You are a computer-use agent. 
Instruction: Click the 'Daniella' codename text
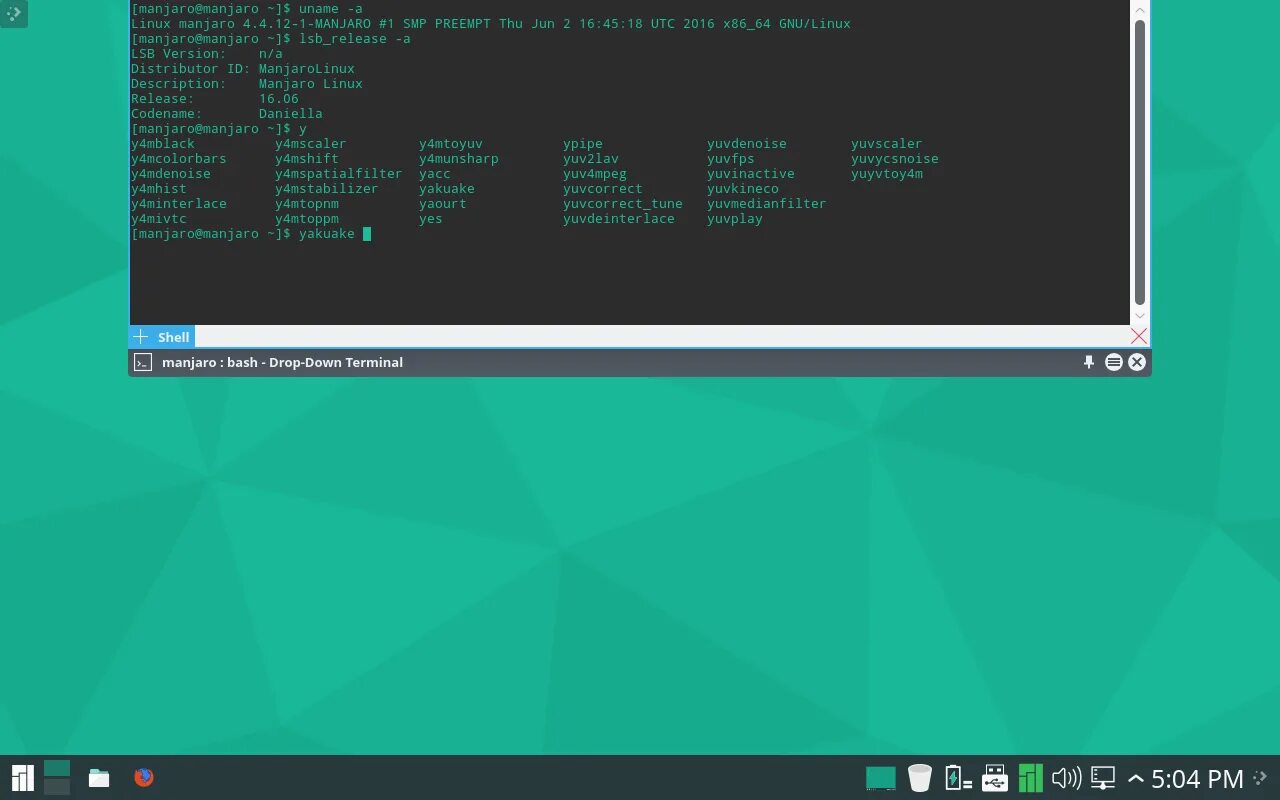pos(291,114)
